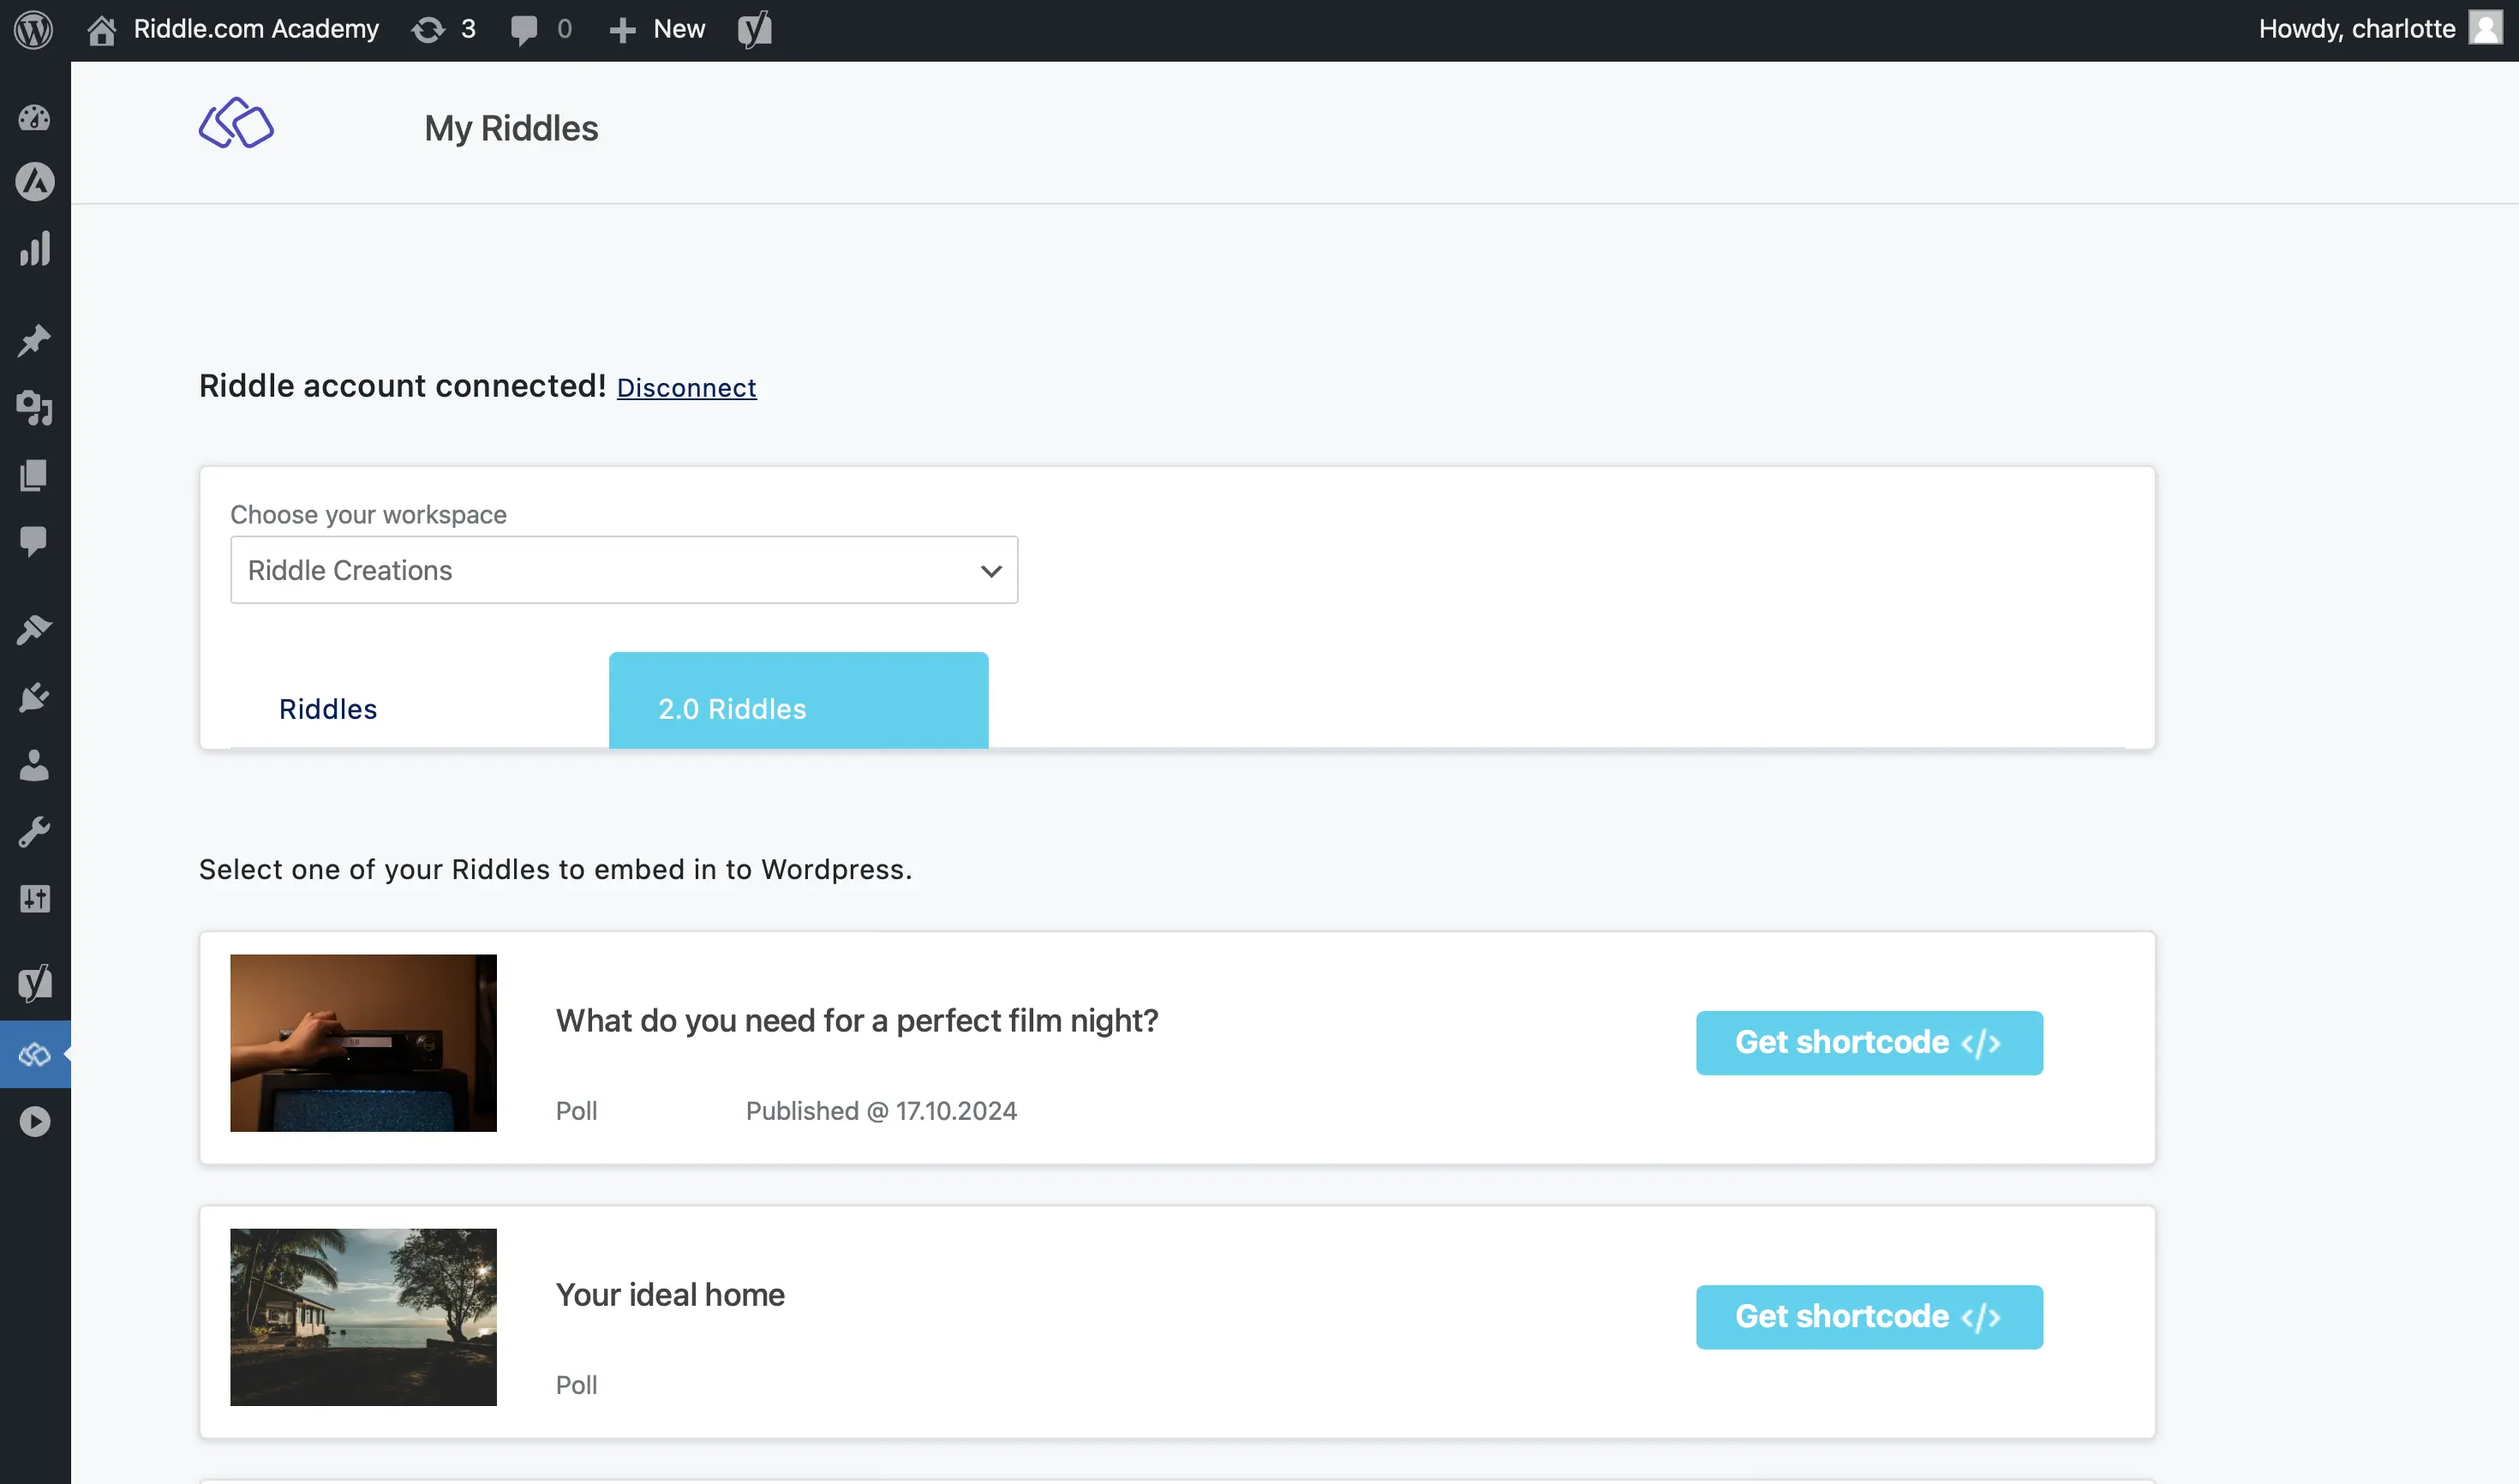Switch to the Riddles tab
This screenshot has width=2519, height=1484.
point(328,709)
